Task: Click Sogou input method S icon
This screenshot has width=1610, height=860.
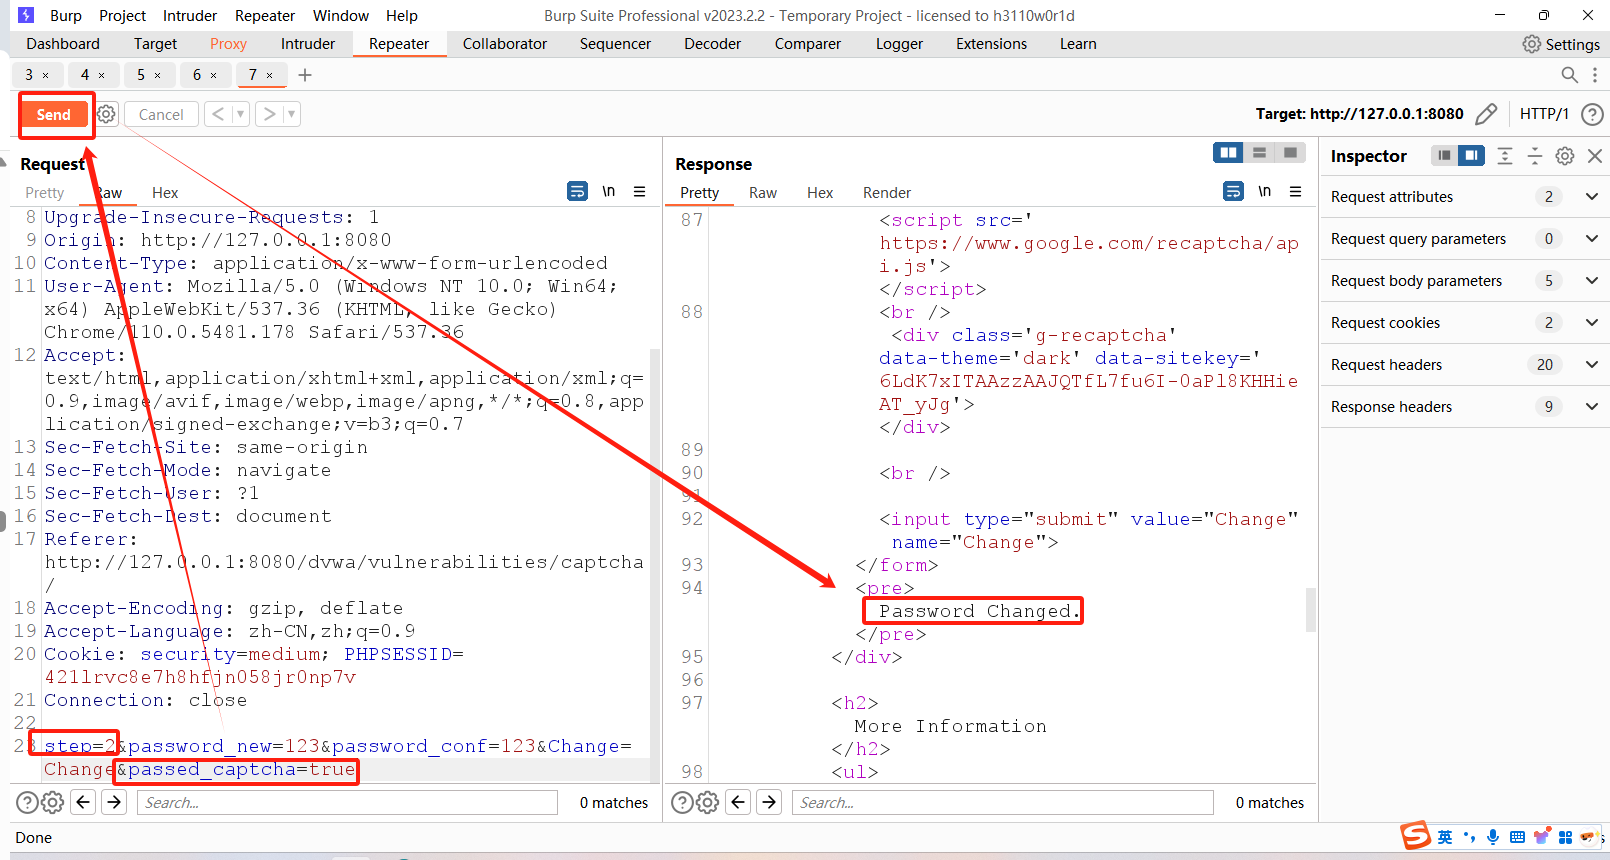Action: point(1415,836)
